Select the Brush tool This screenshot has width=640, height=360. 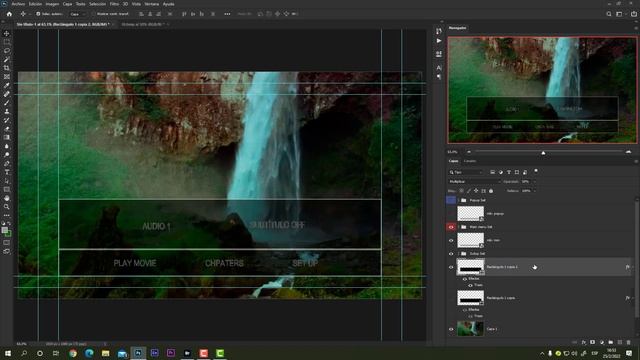(x=7, y=103)
